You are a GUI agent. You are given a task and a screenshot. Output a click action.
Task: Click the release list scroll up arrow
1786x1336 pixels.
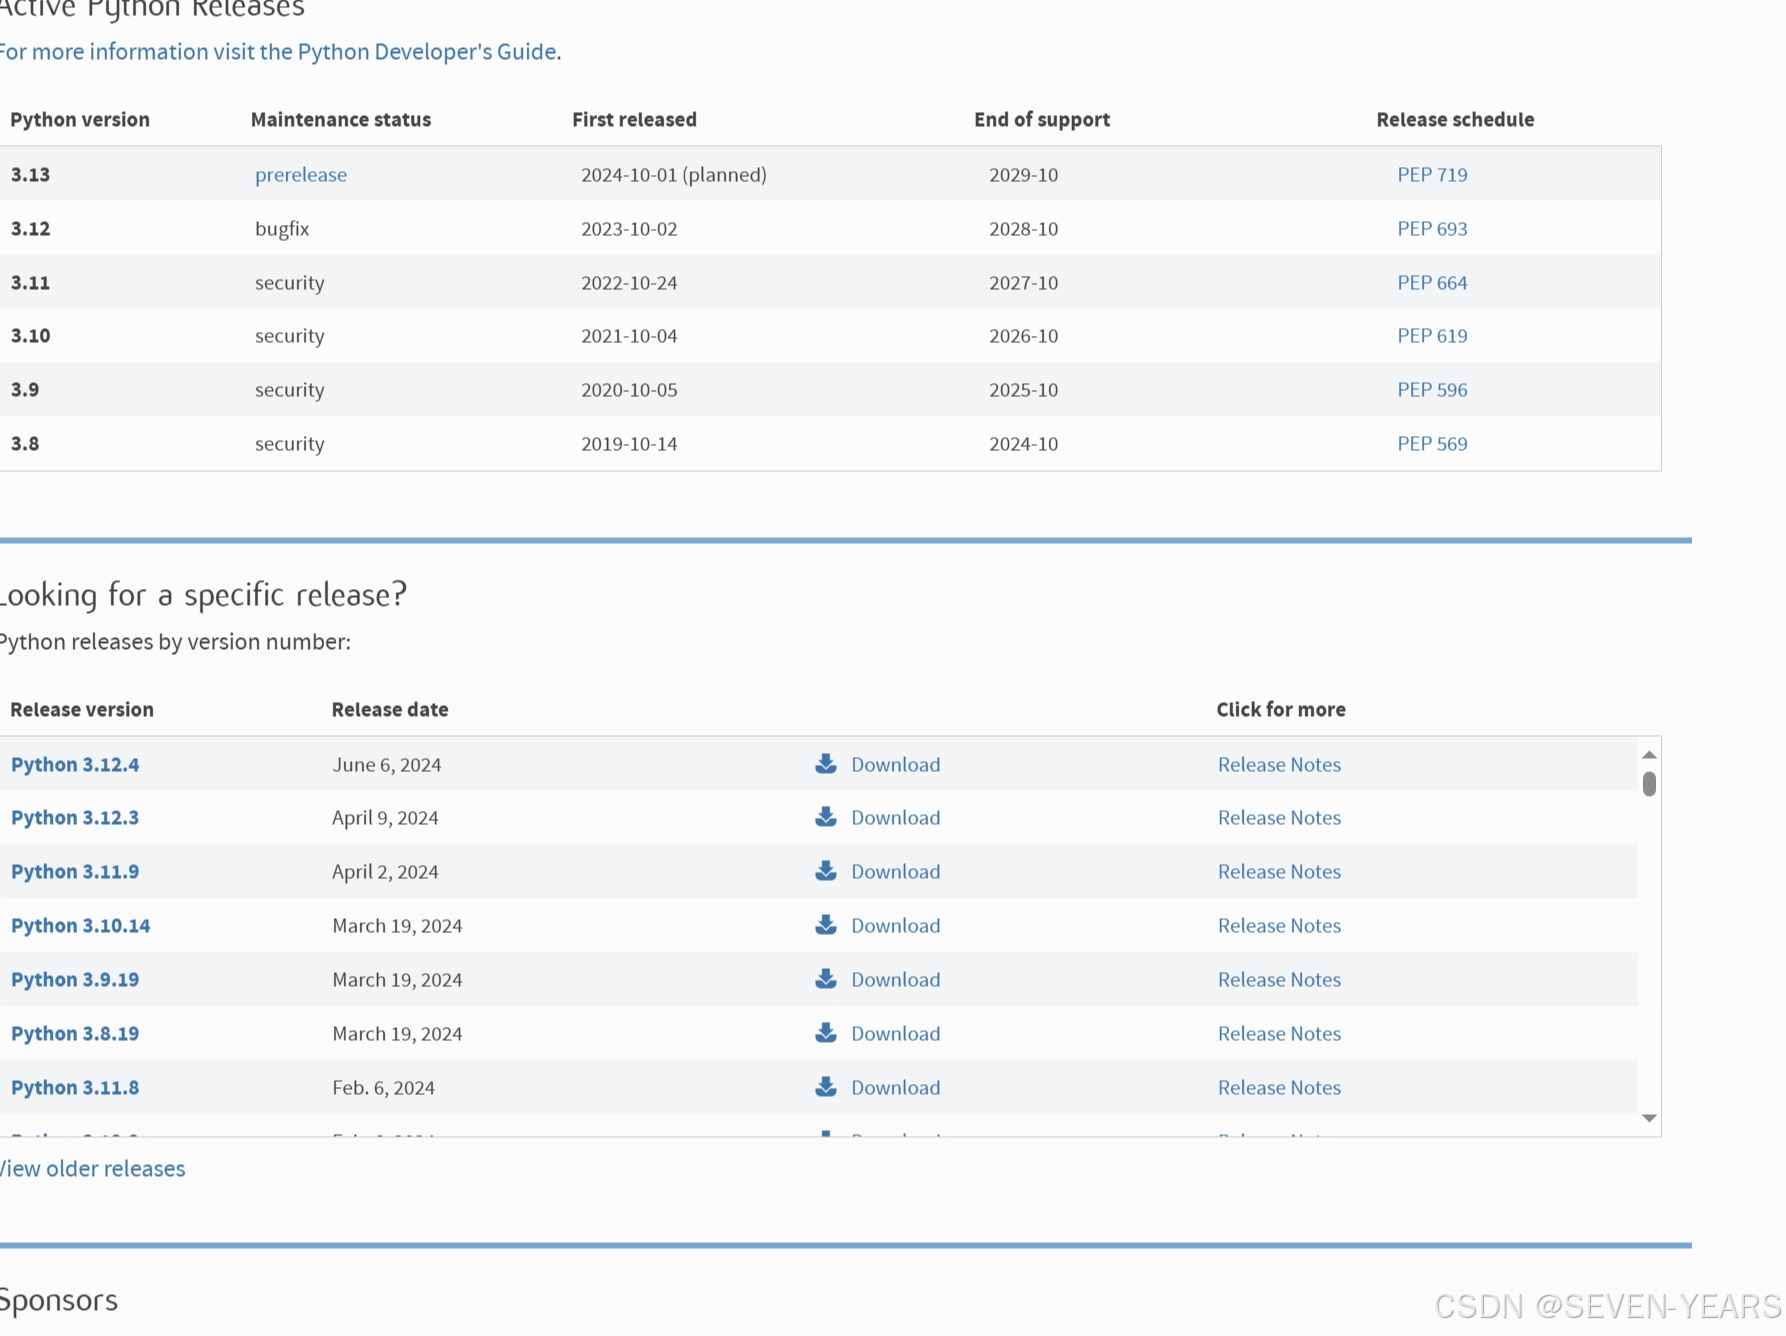pyautogui.click(x=1649, y=755)
